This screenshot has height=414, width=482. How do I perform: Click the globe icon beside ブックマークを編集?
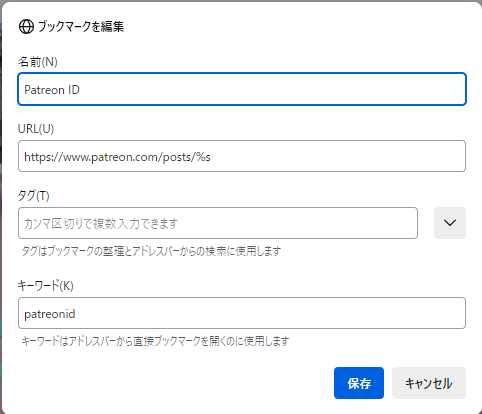[x=26, y=26]
